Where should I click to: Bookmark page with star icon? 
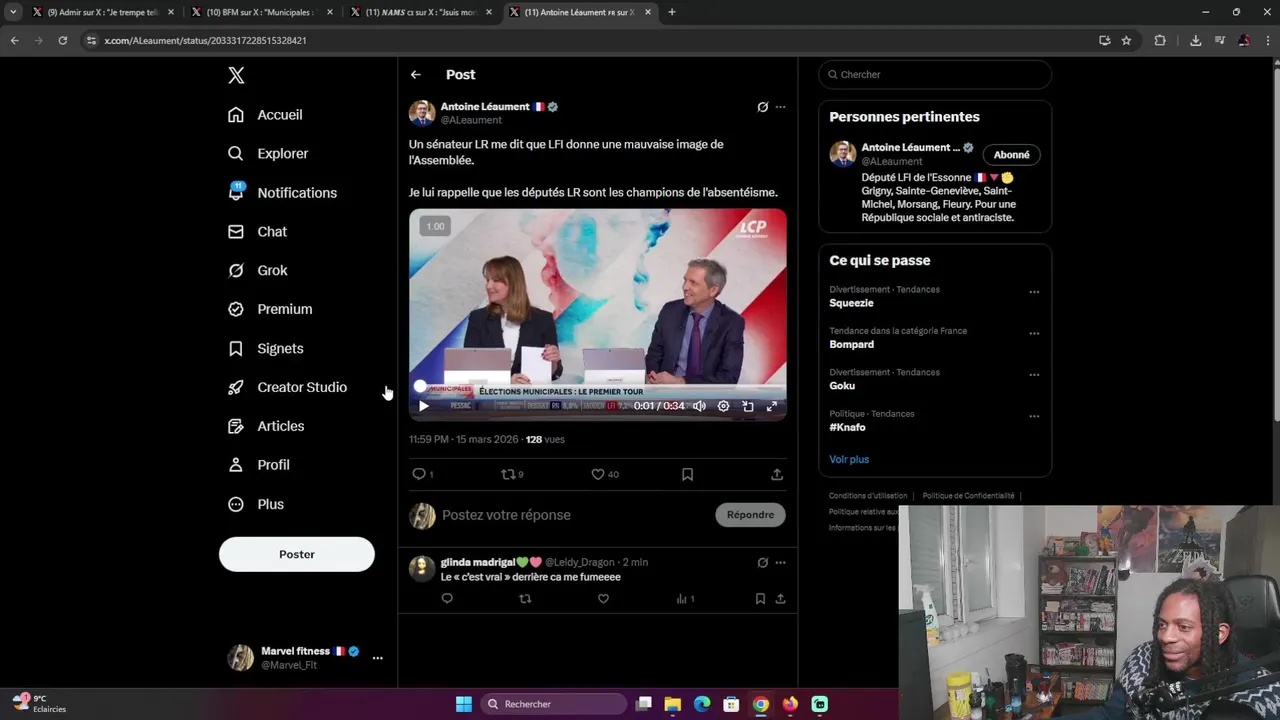[1126, 40]
